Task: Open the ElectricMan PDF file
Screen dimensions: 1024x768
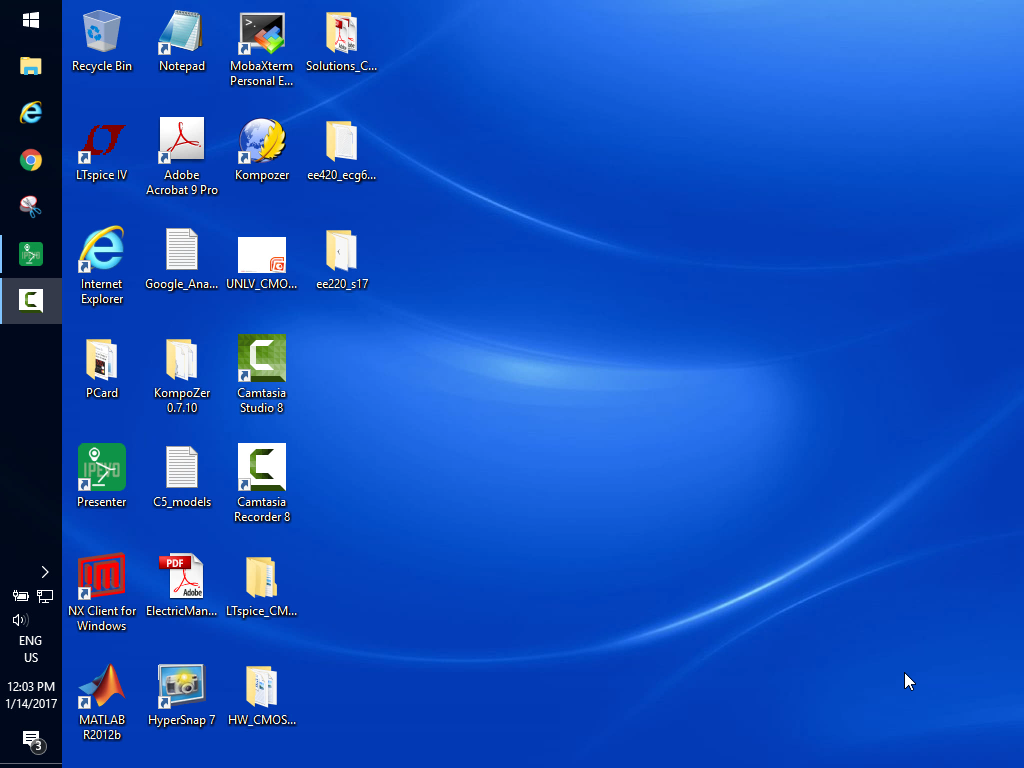Action: click(182, 577)
